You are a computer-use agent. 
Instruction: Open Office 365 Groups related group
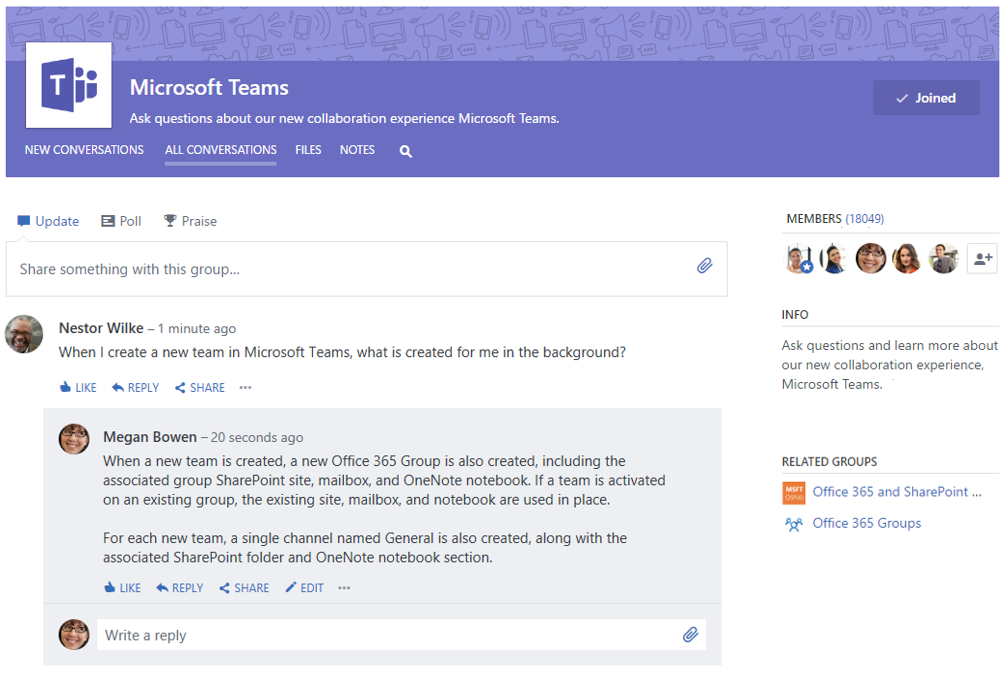pyautogui.click(x=867, y=523)
